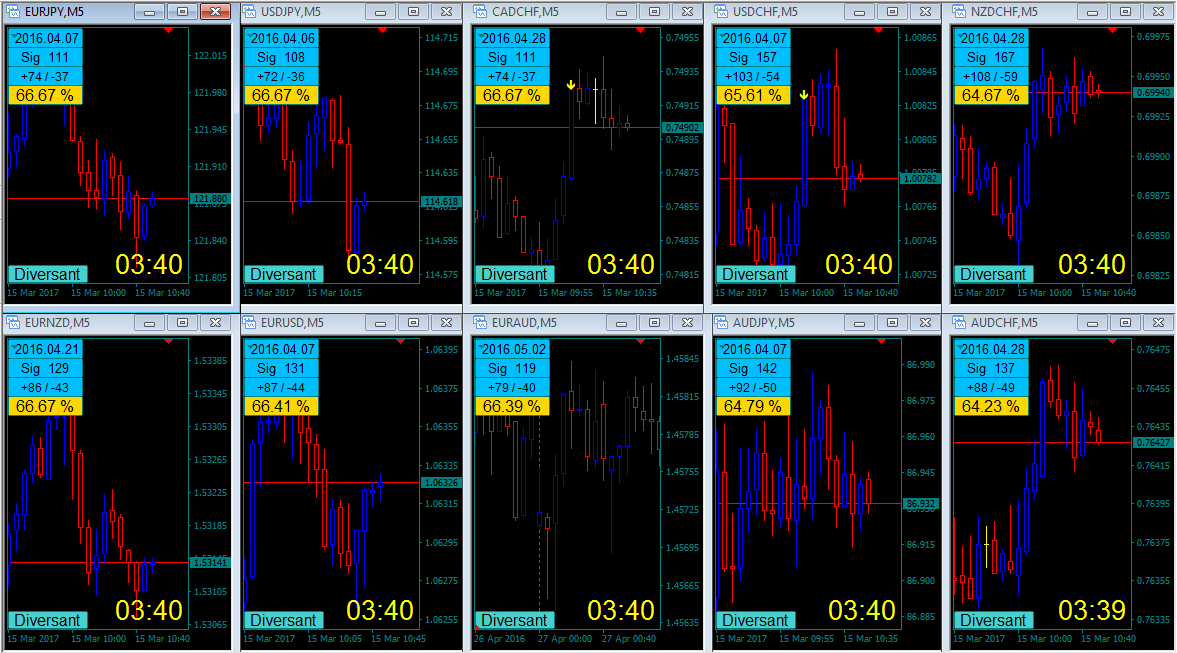The height and width of the screenshot is (653, 1177).
Task: Select the yellow signal arrow on USDCHF chart
Action: coord(804,95)
